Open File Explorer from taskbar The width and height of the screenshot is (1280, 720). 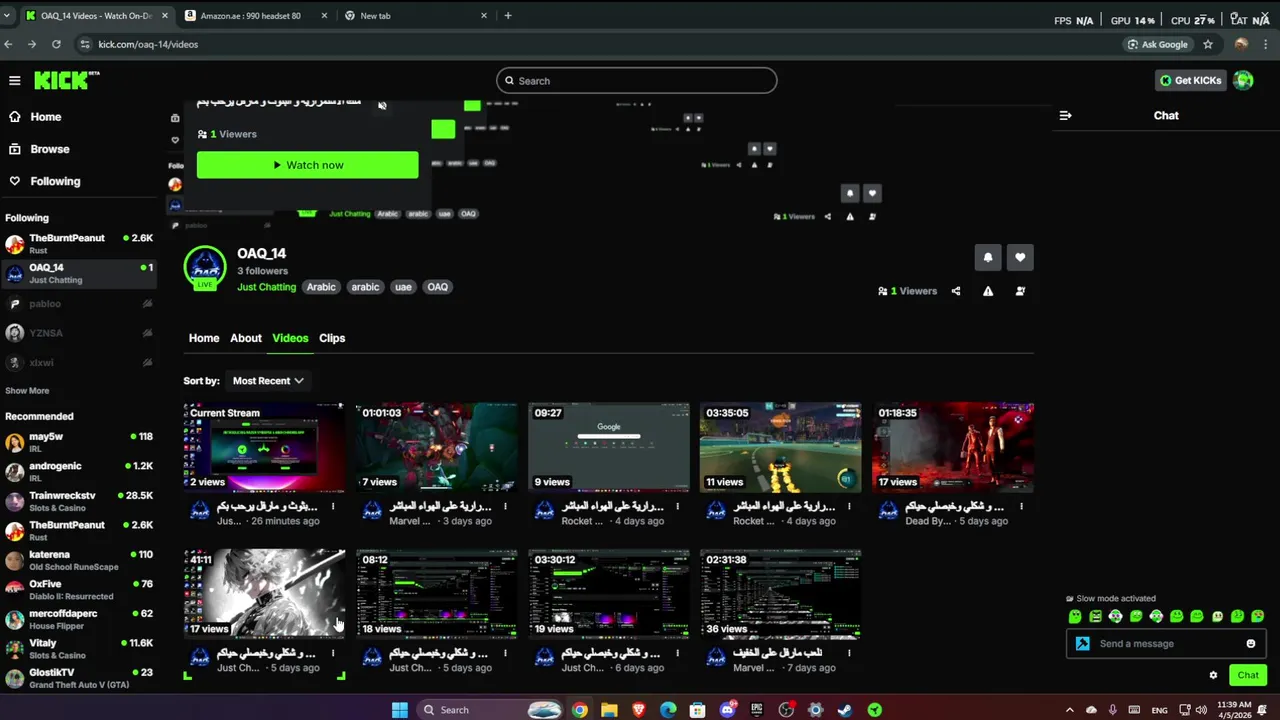click(x=609, y=710)
